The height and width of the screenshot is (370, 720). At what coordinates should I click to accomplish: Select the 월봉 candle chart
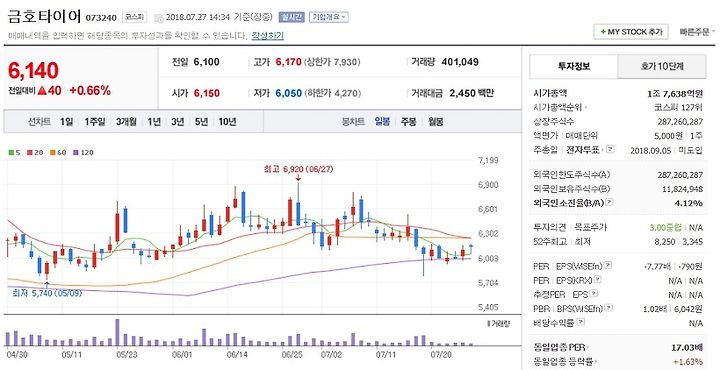[436, 122]
